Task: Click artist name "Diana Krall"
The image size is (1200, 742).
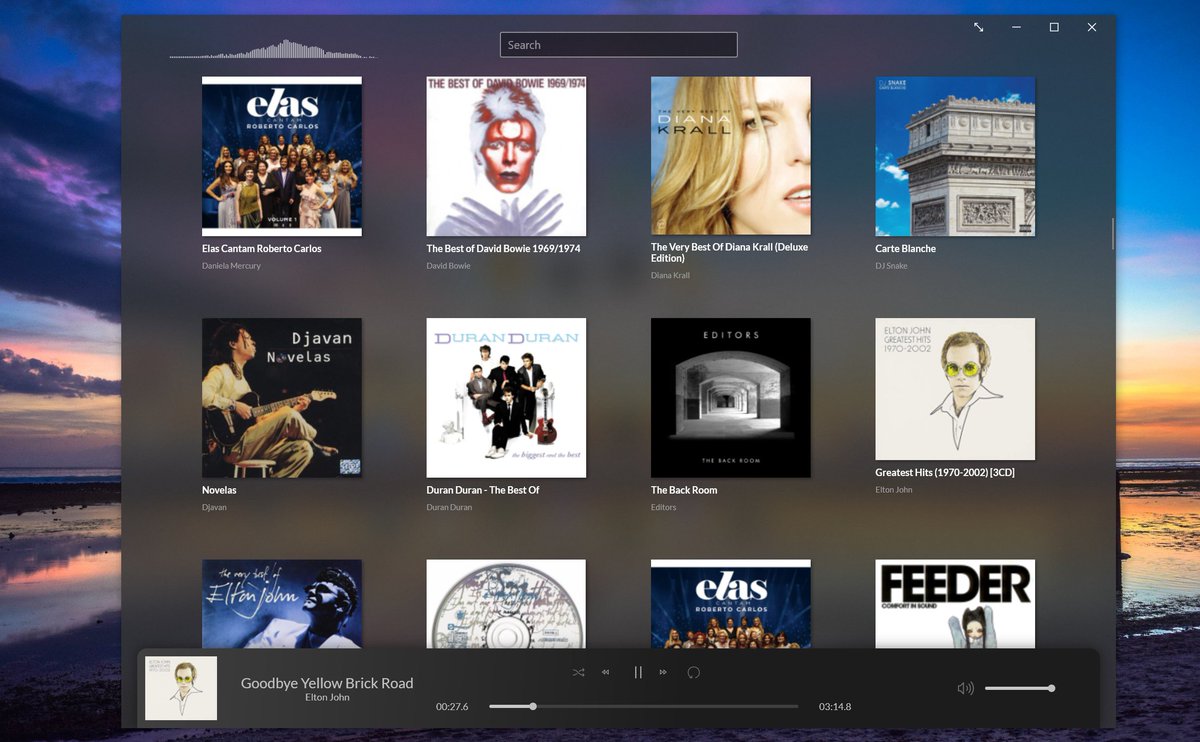Action: 670,275
